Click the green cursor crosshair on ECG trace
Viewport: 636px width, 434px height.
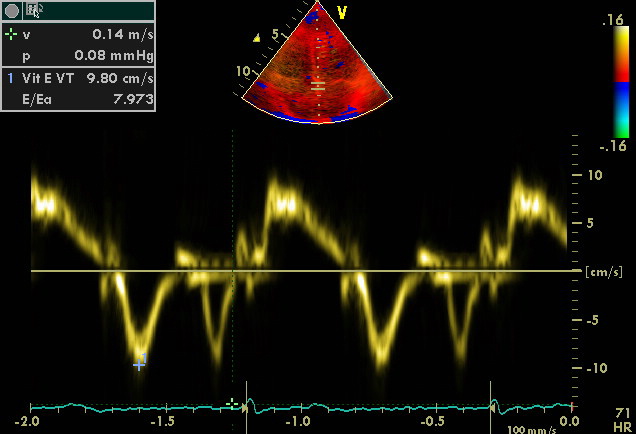tap(232, 403)
